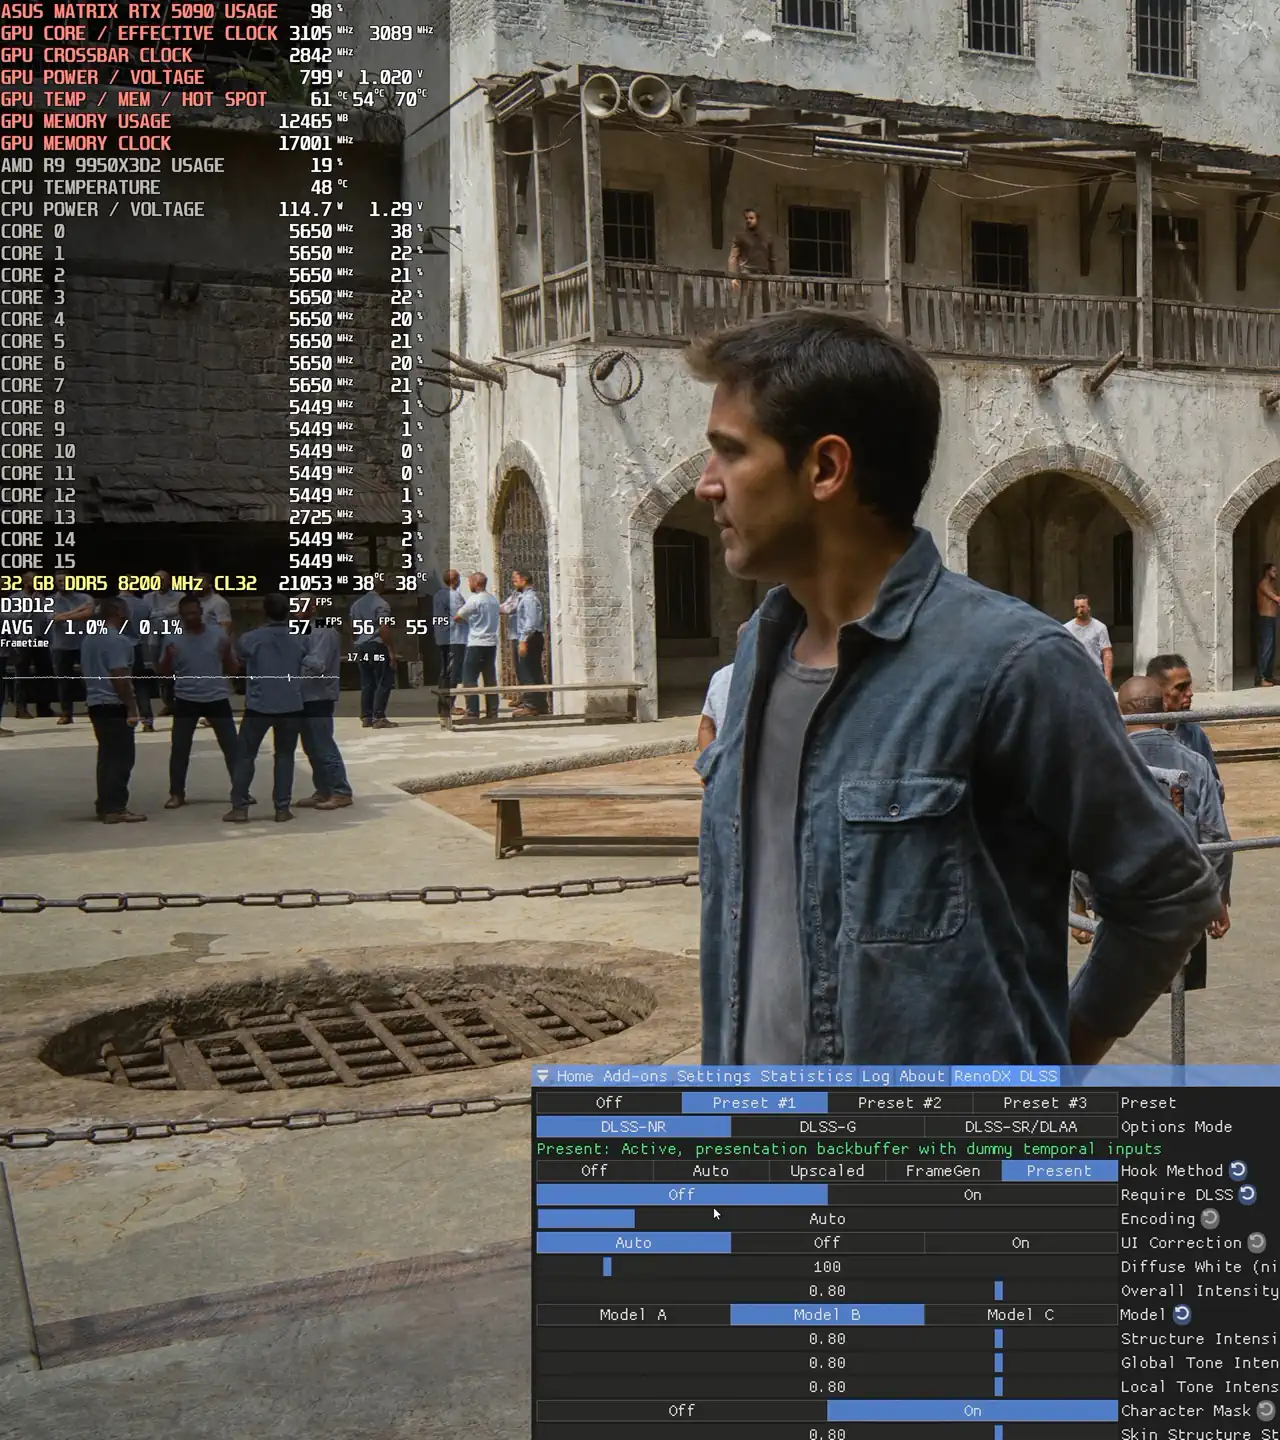The image size is (1280, 1440).
Task: Click the 'GPU CROSSBAR CLOCK' overlay line
Action: coord(177,55)
